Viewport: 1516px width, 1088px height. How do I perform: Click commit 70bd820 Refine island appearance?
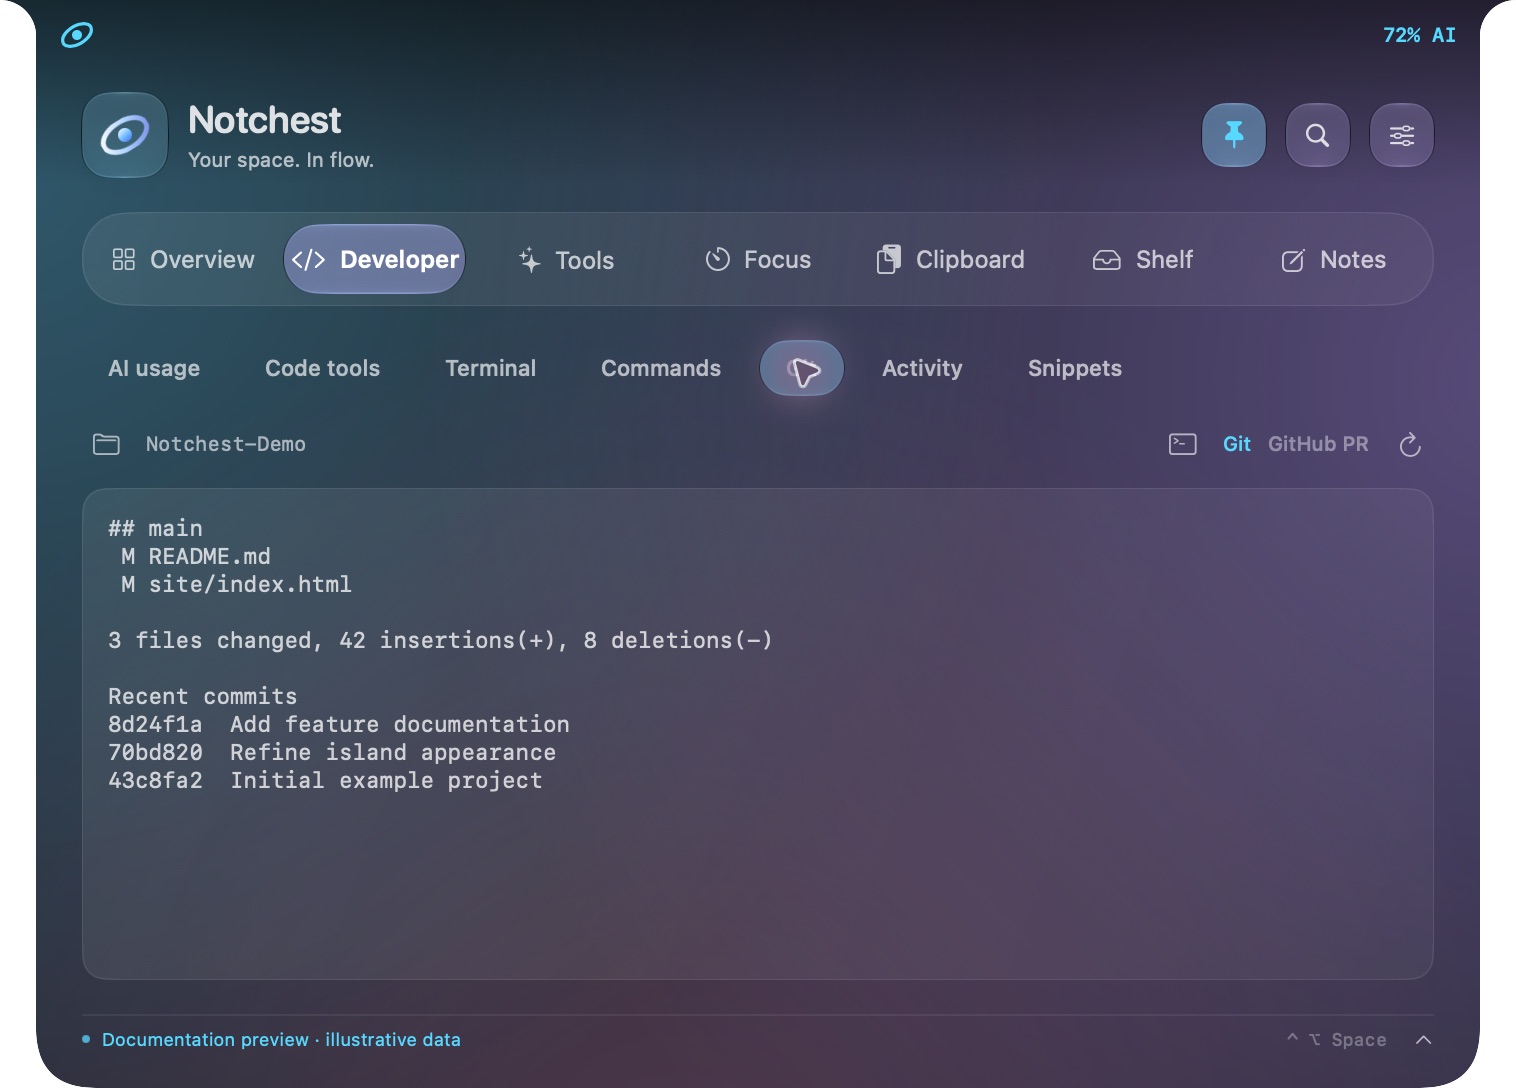332,752
